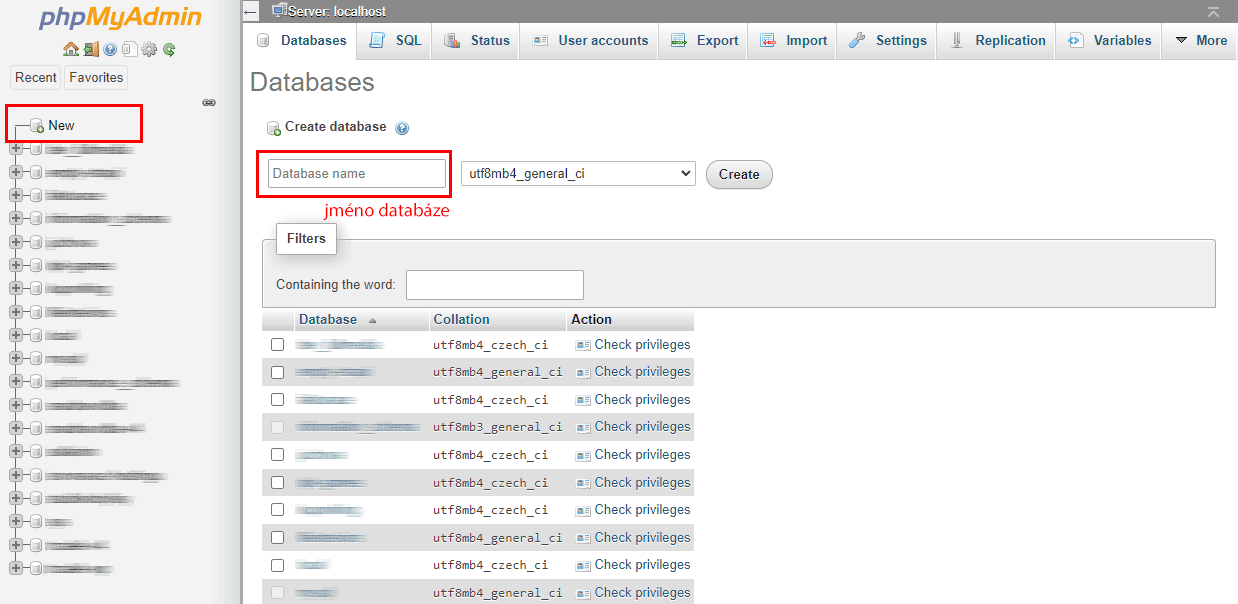Reload navigation panel with green arrow icon
1238x604 pixels.
click(169, 49)
